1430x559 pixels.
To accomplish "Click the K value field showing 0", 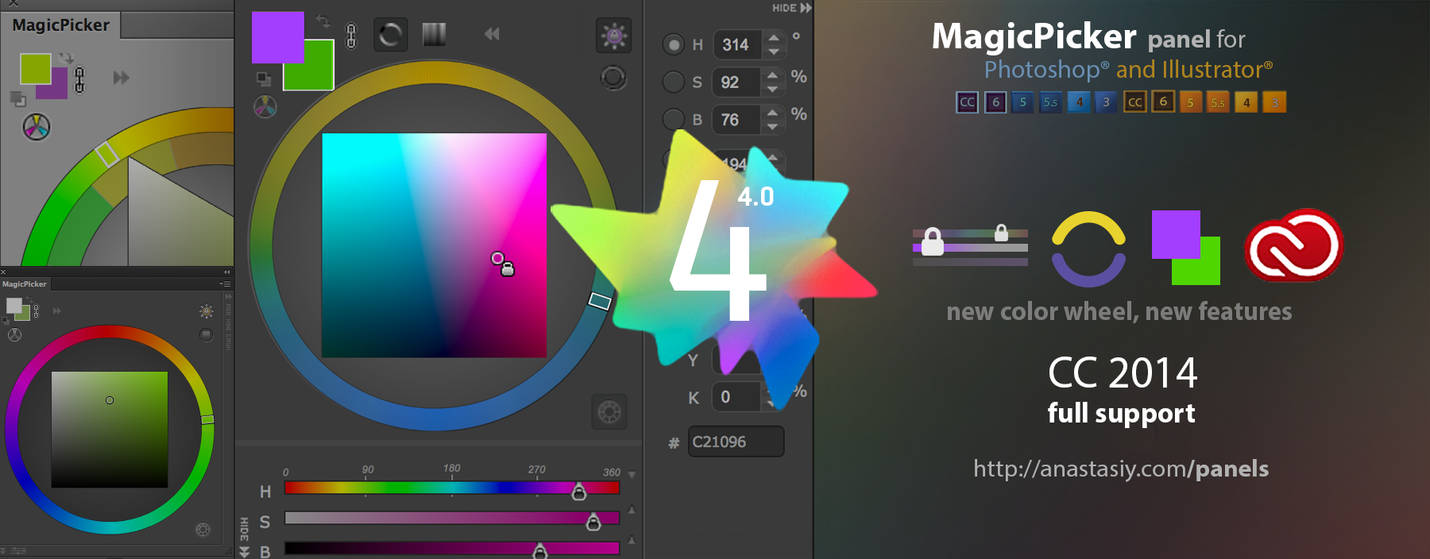I will point(737,396).
